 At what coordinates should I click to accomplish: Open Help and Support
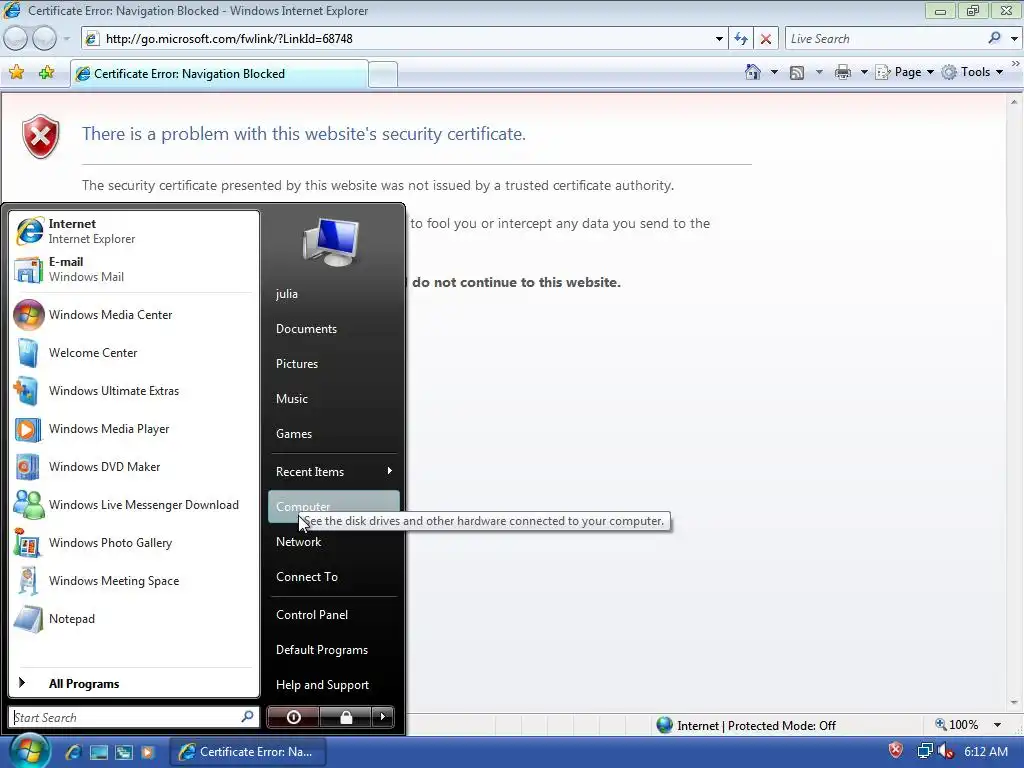click(x=333, y=685)
